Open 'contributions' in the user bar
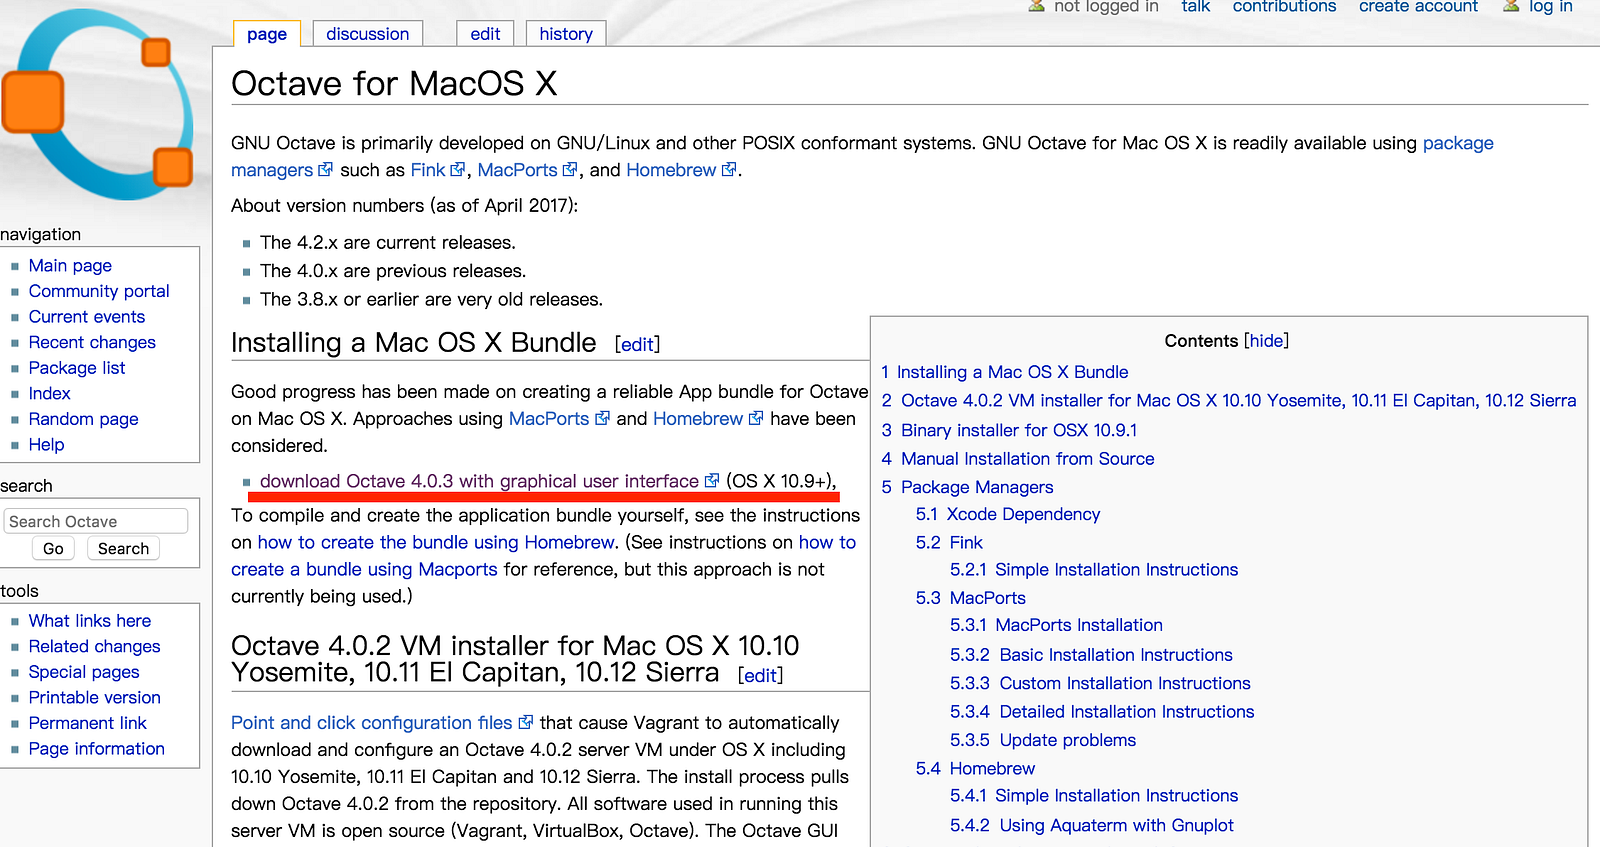 1284,7
